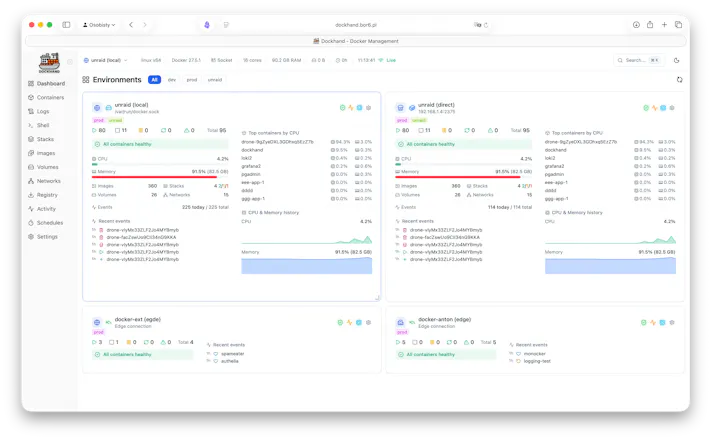This screenshot has height=440, width=711.
Task: Open the Containers page in sidebar
Action: point(46,98)
